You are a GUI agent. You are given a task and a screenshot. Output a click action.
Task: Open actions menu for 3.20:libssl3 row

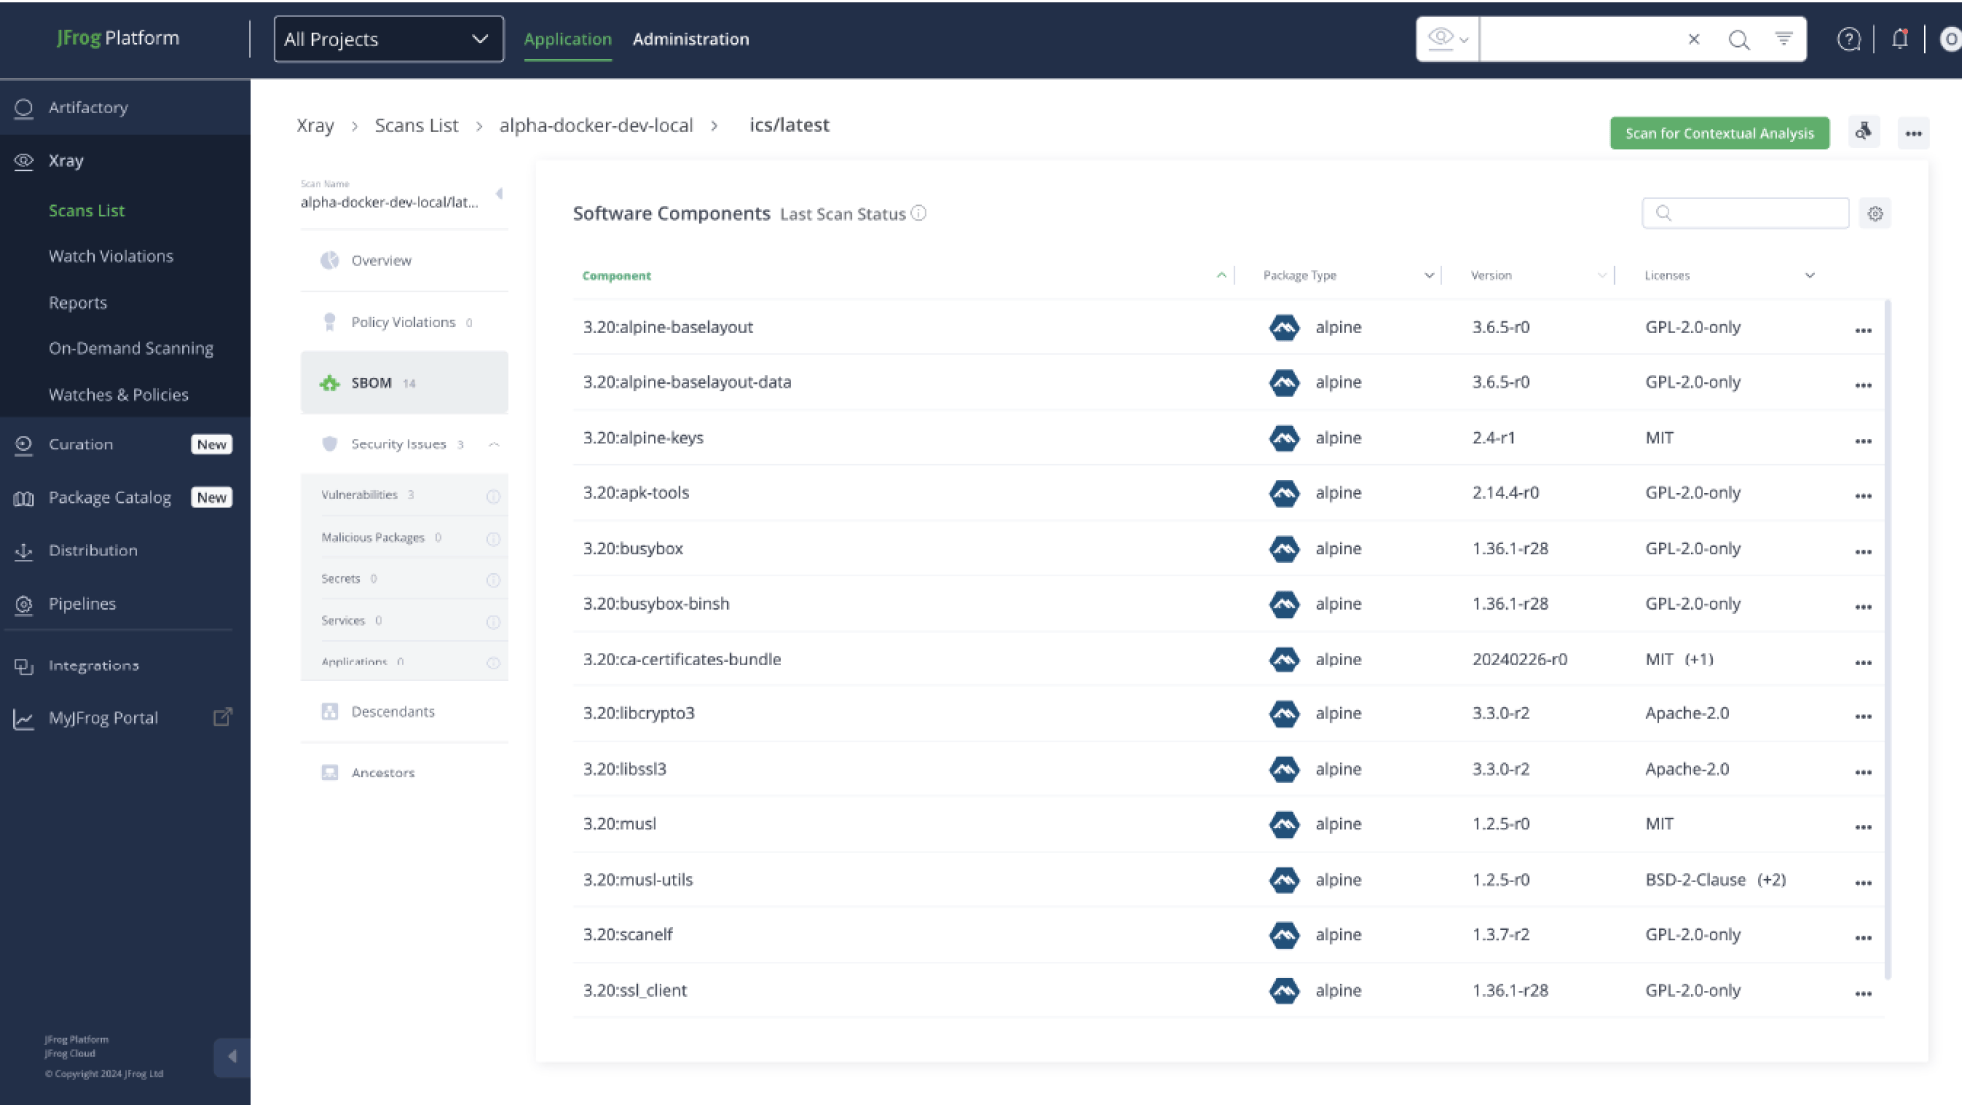(1863, 772)
